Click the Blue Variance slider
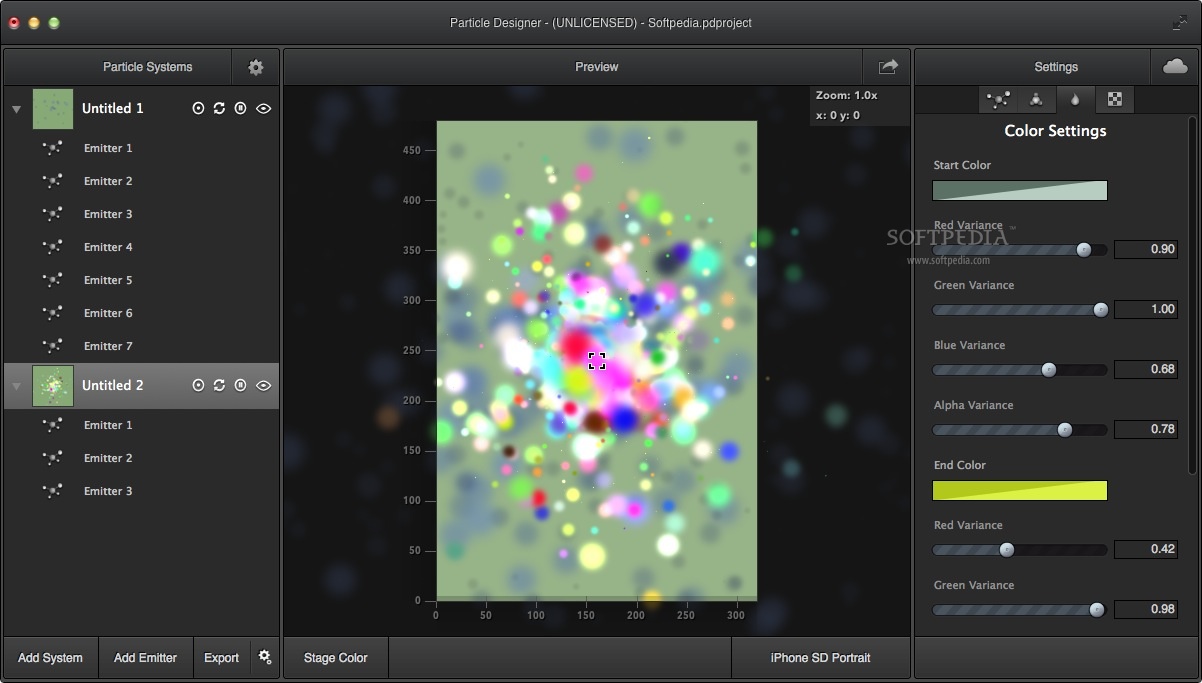Image resolution: width=1202 pixels, height=683 pixels. pyautogui.click(x=1020, y=370)
